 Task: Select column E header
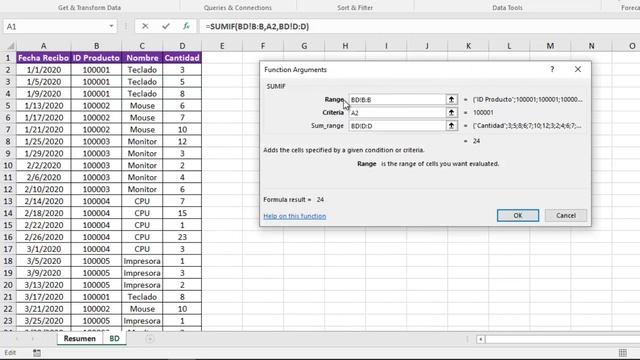coord(222,46)
